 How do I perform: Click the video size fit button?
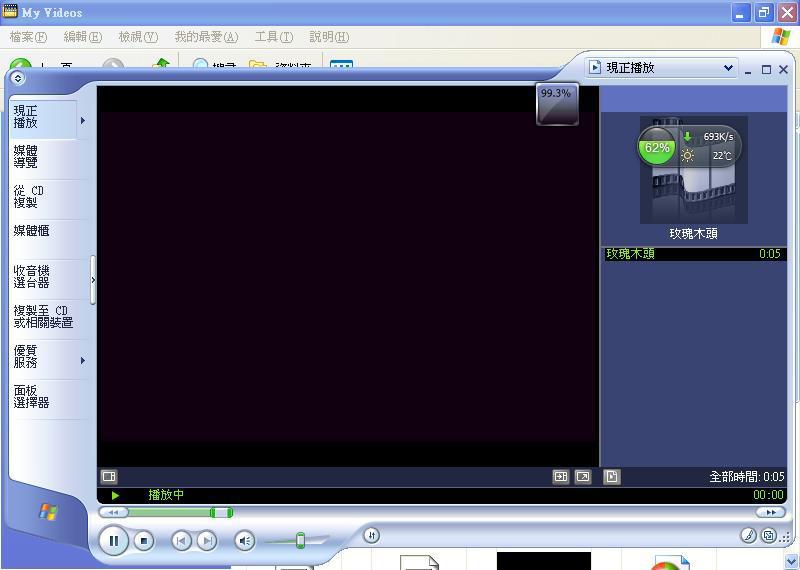(561, 477)
